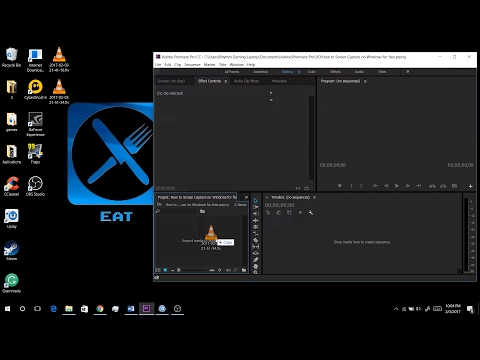Click Go to Out point button
Screen dimensions: 480x360
point(419,186)
